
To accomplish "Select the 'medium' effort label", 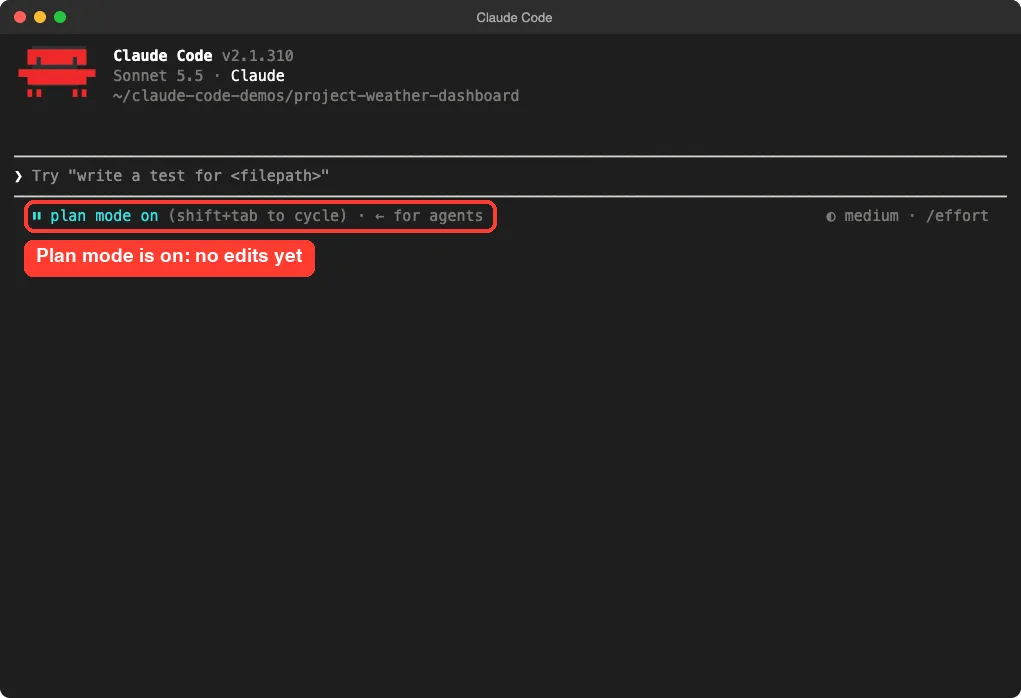I will (871, 216).
